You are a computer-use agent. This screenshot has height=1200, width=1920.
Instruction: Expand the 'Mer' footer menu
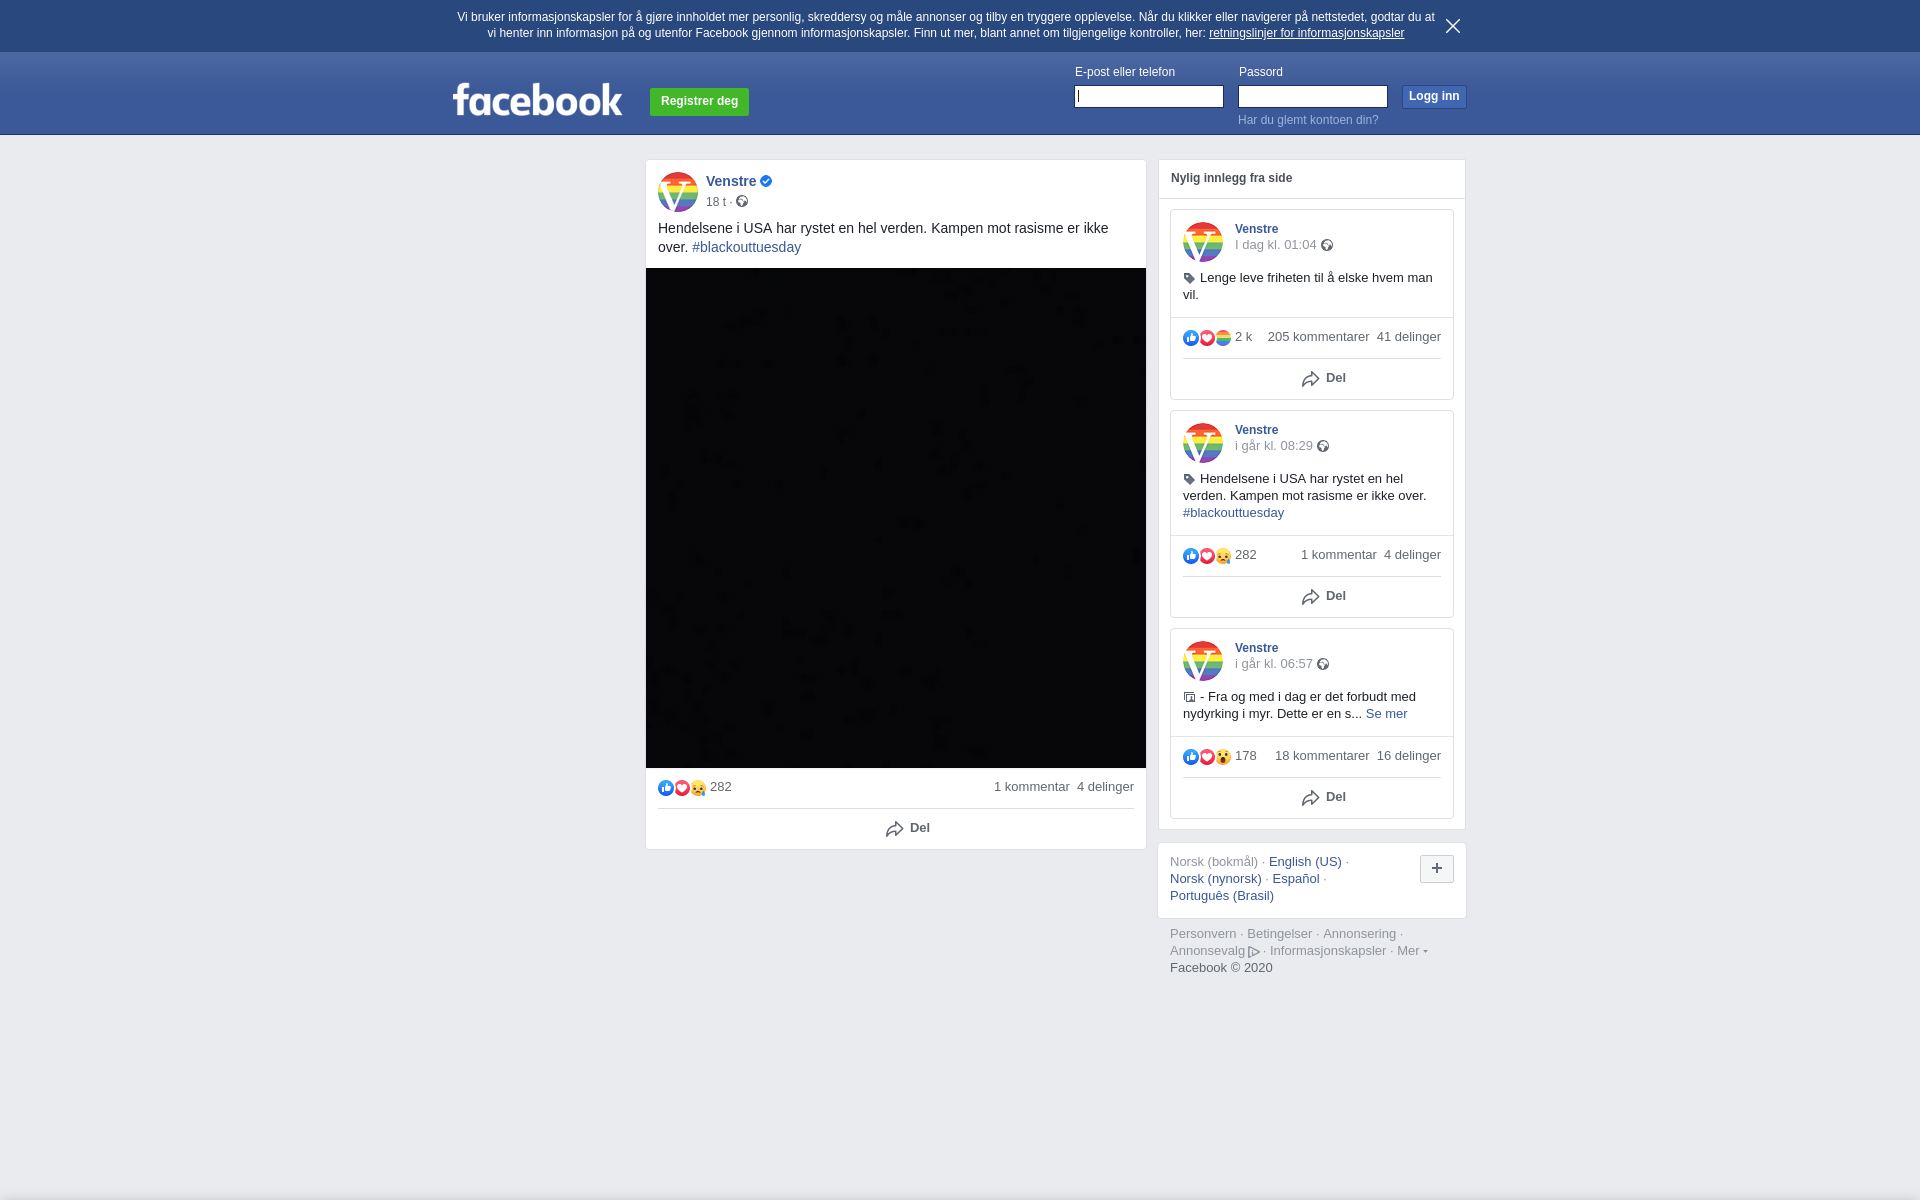pos(1412,951)
